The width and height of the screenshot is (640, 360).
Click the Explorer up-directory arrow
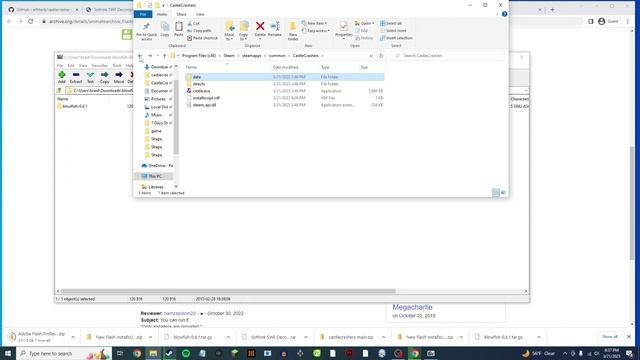point(164,56)
